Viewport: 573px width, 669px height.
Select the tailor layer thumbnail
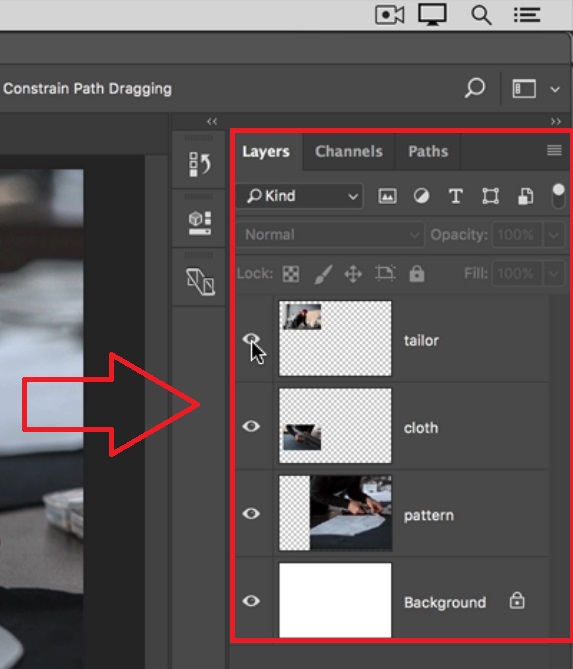point(335,338)
